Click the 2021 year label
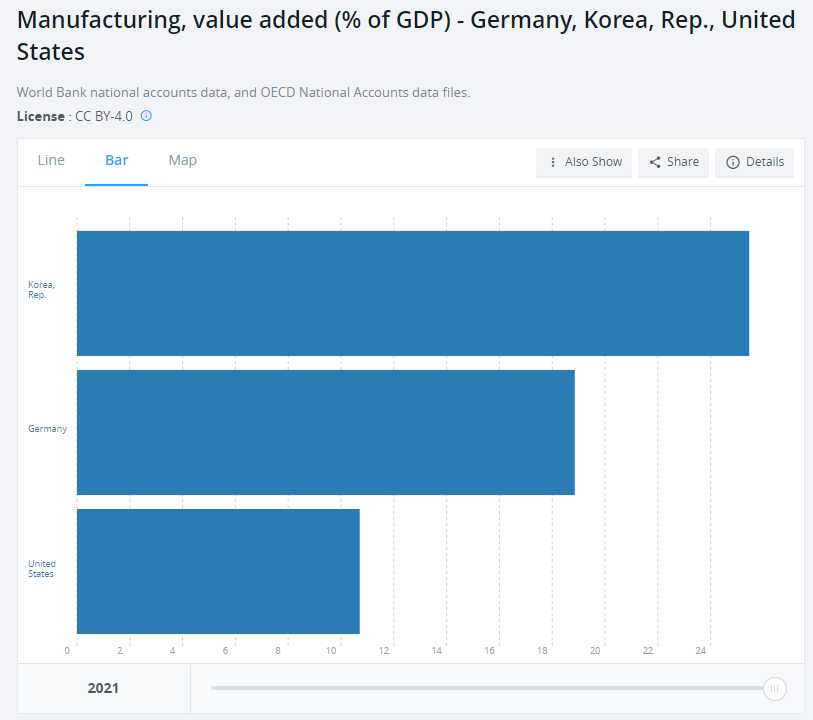813x720 pixels. click(103, 688)
